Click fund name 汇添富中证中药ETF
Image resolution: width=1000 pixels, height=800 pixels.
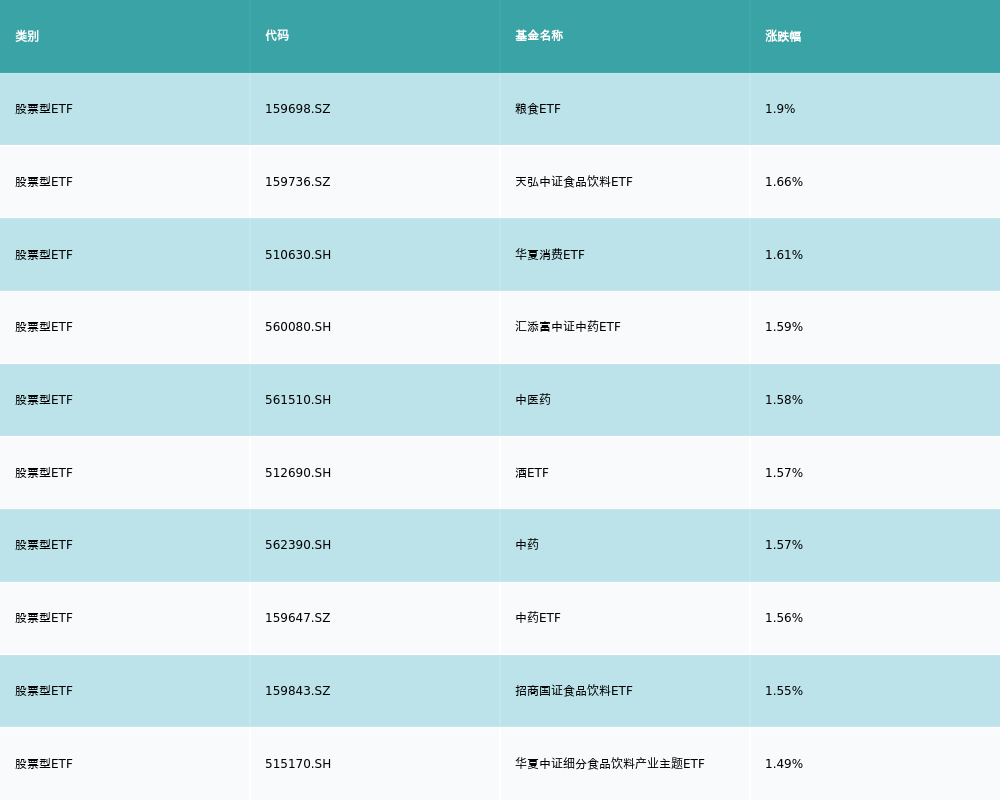[568, 327]
